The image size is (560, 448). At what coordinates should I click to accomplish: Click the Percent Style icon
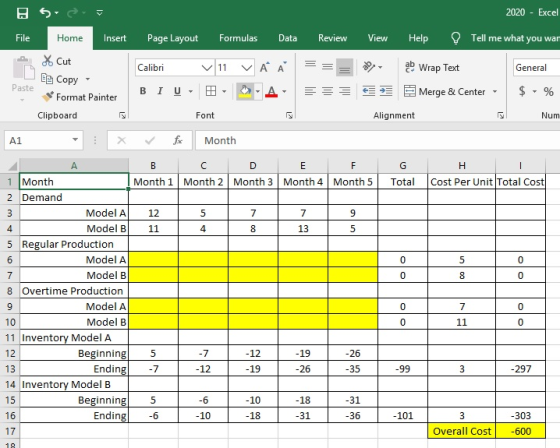point(549,91)
